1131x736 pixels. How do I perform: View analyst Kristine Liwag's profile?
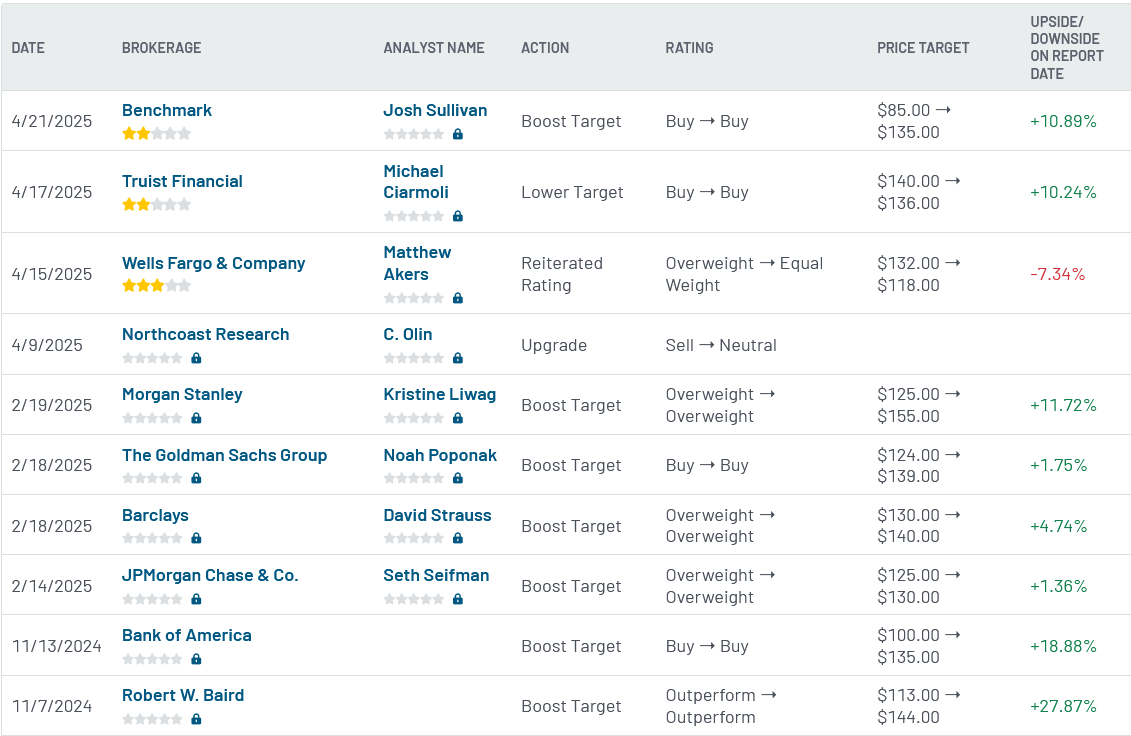point(439,394)
